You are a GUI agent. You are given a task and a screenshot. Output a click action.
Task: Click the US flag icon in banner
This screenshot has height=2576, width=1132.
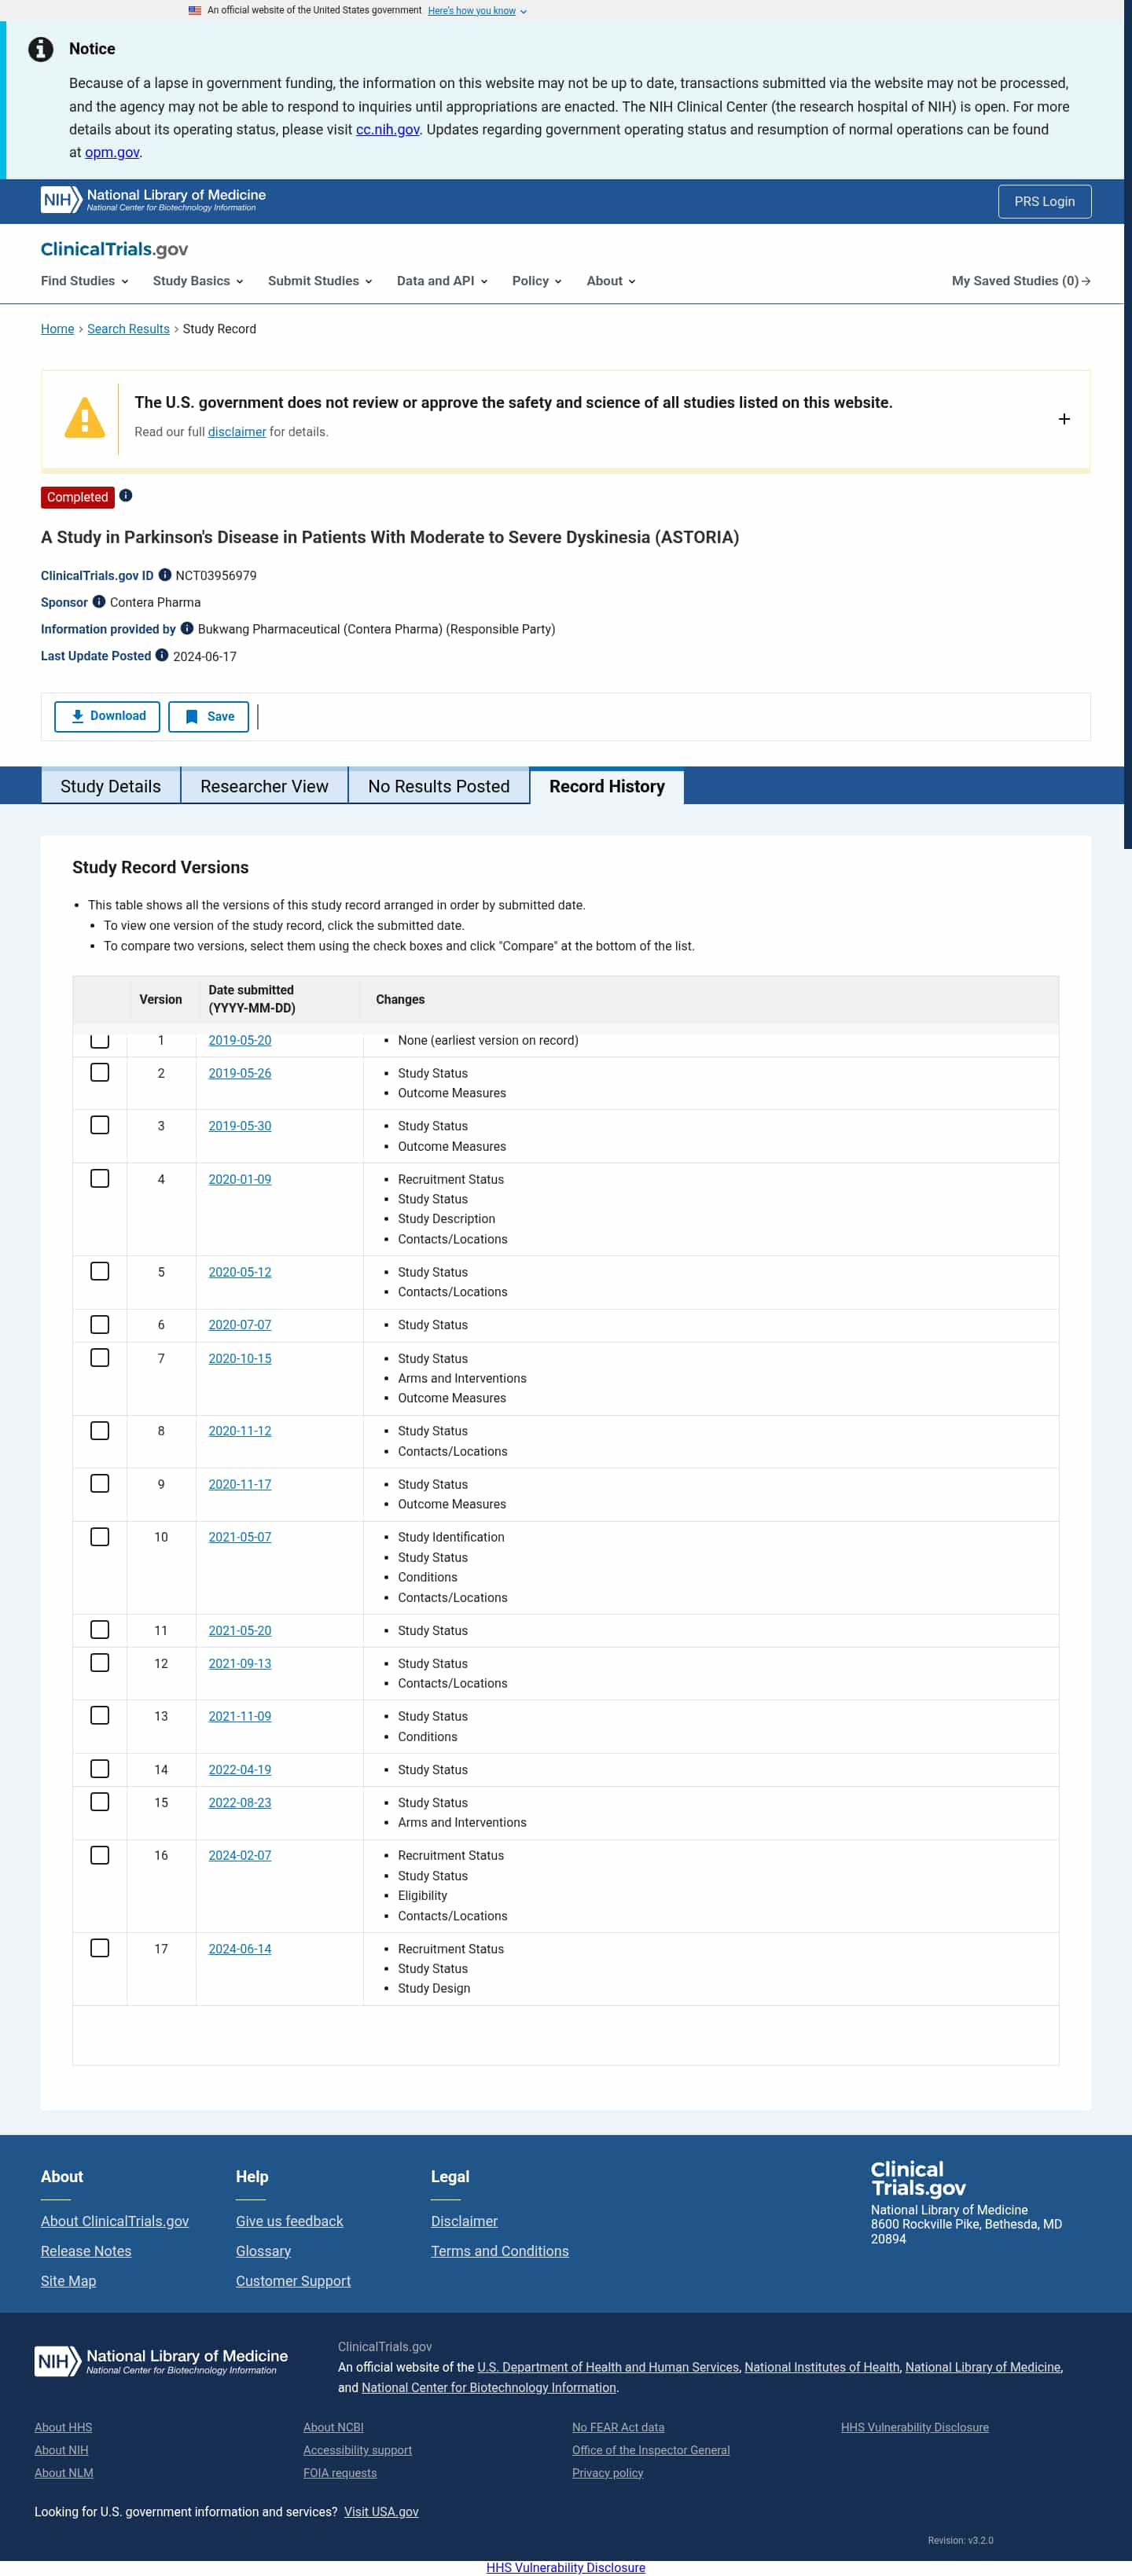coord(195,10)
